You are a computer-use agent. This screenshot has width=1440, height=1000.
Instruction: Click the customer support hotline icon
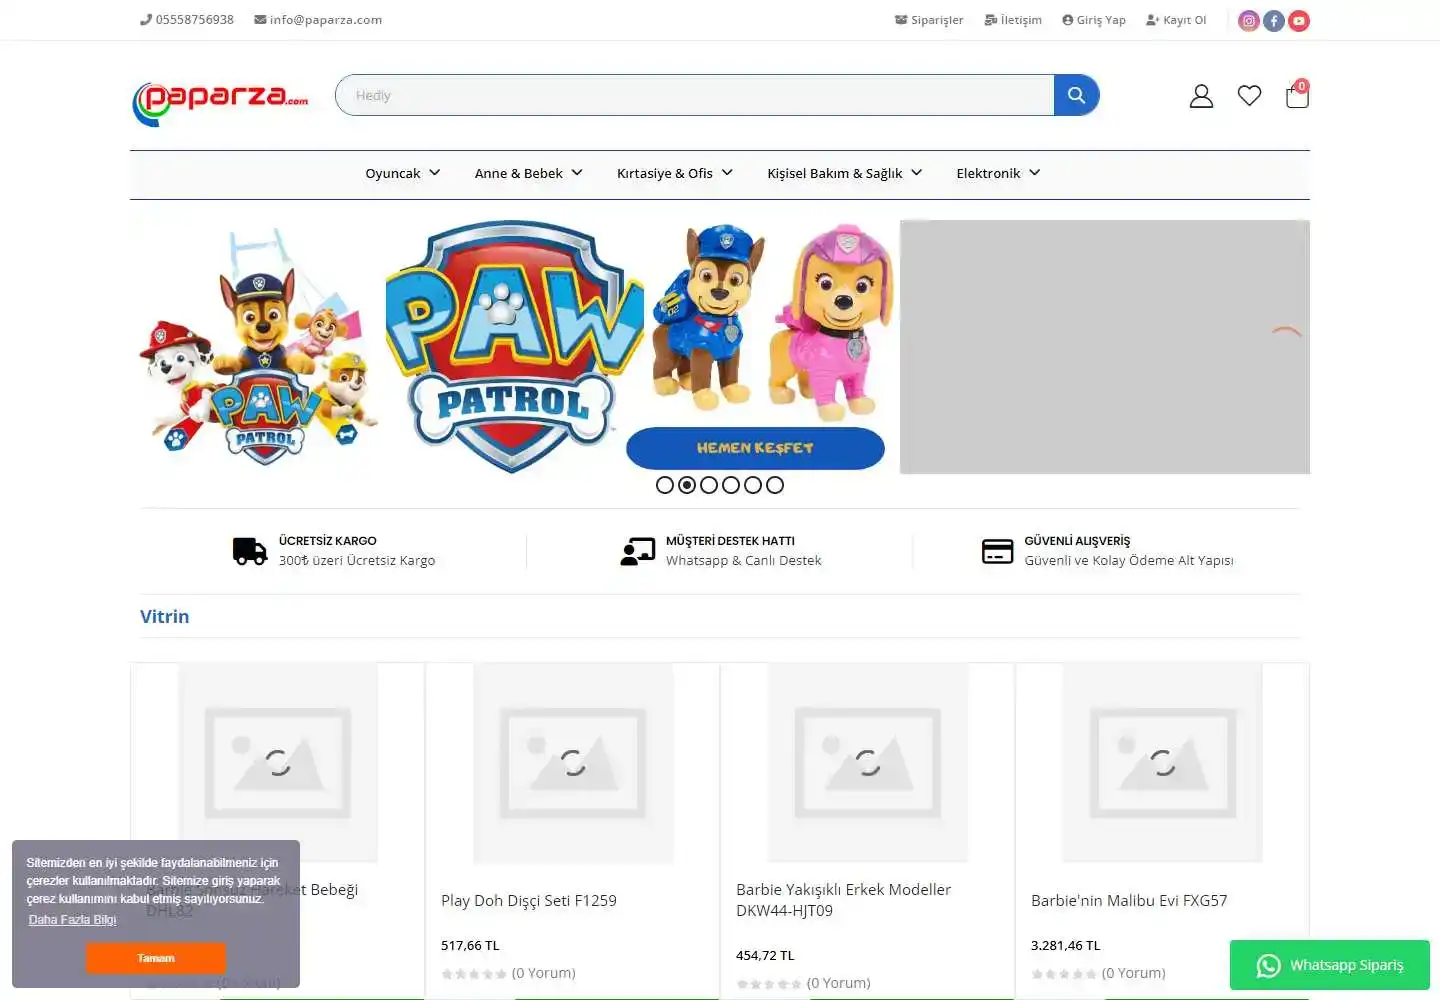[638, 551]
